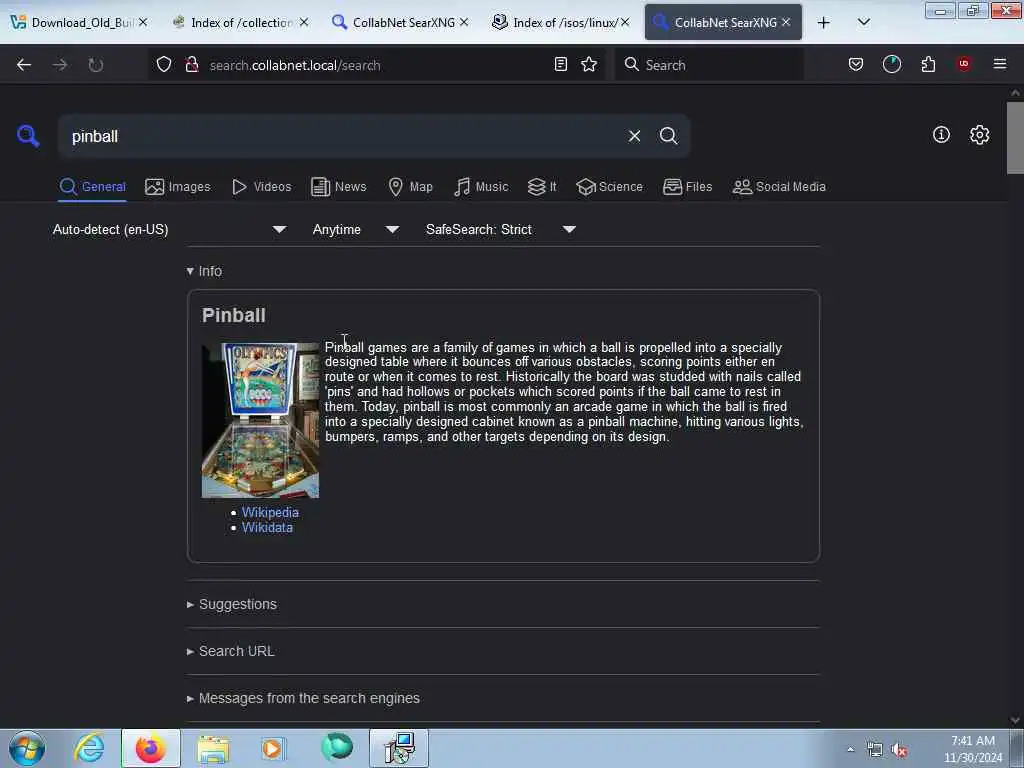Open SafeSearch: Strict dropdown
This screenshot has height=768, width=1024.
pyautogui.click(x=500, y=229)
